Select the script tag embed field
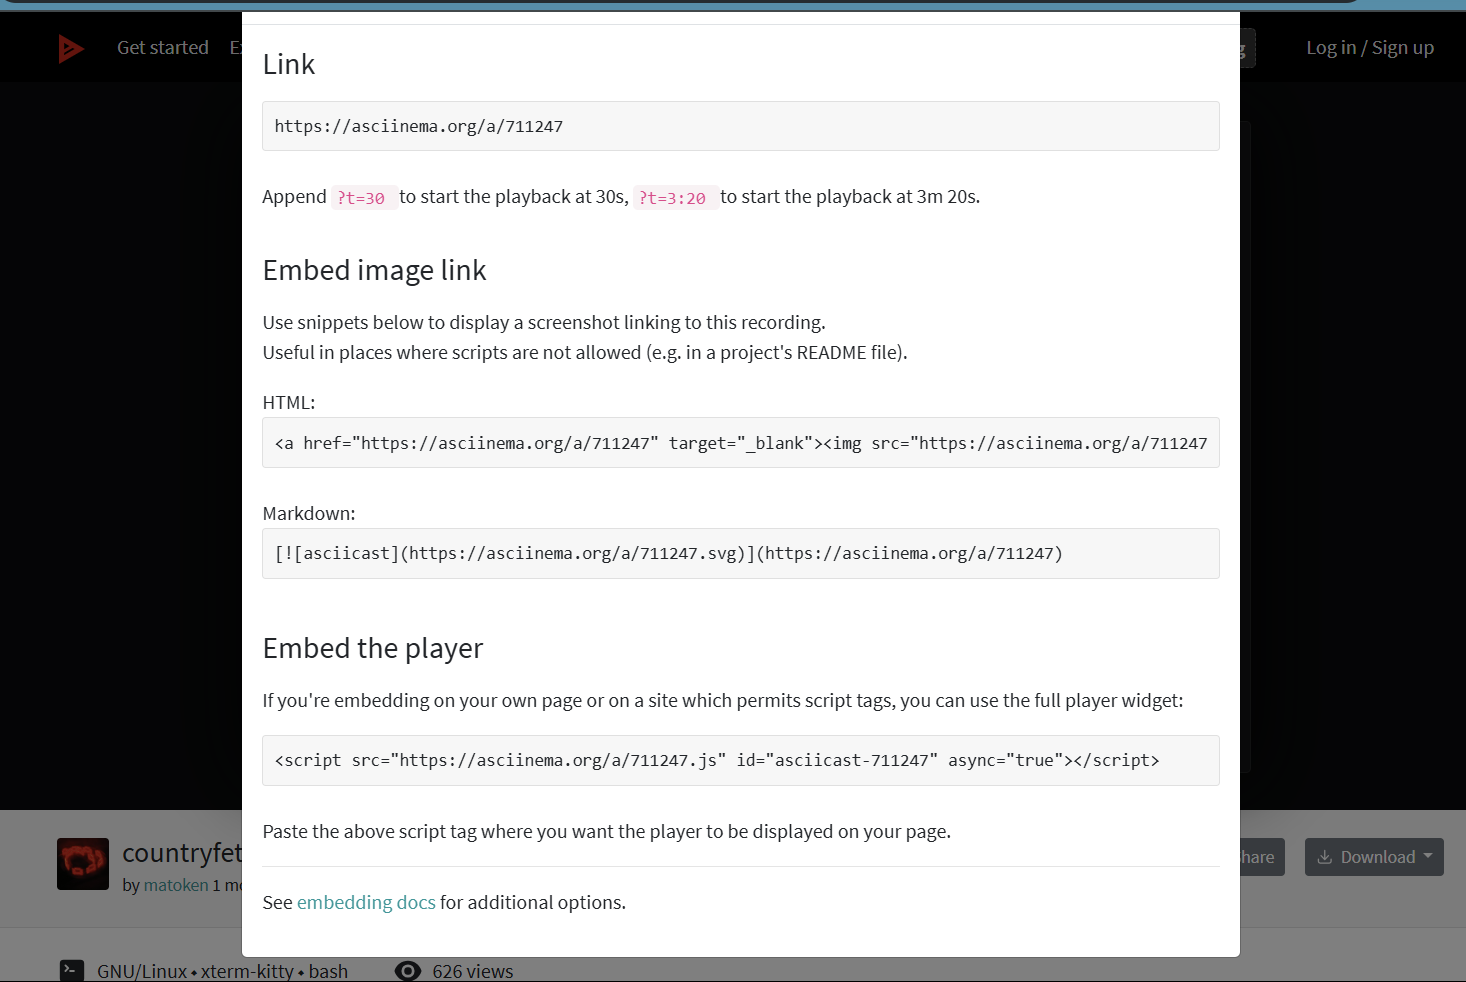Viewport: 1466px width, 982px height. 740,760
